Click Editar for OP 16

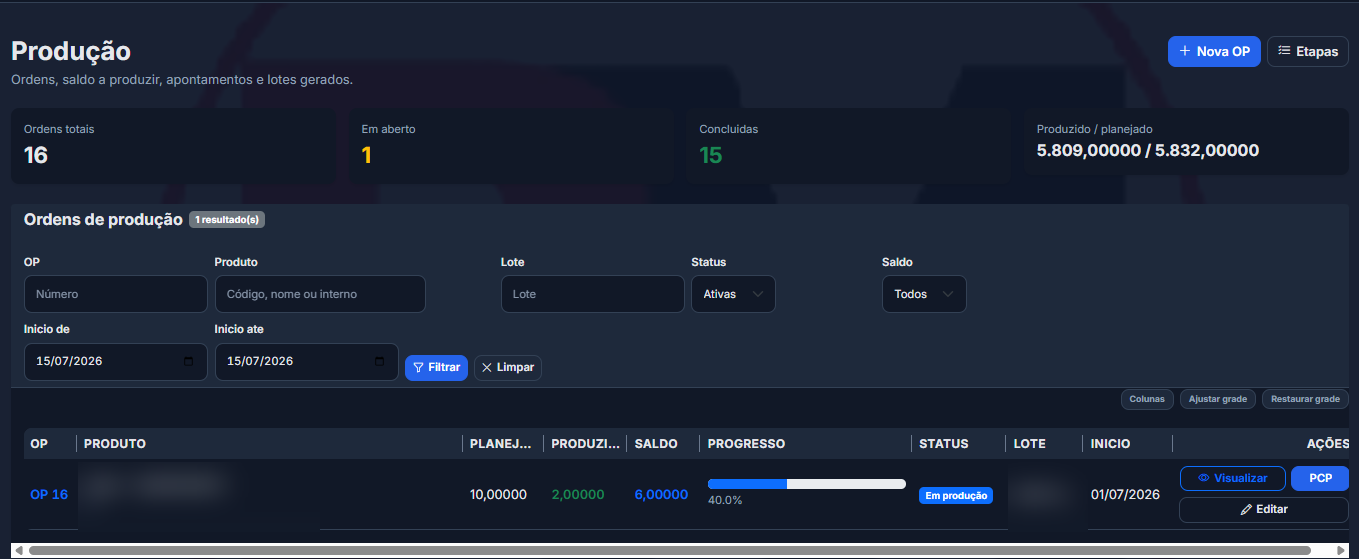[1264, 510]
